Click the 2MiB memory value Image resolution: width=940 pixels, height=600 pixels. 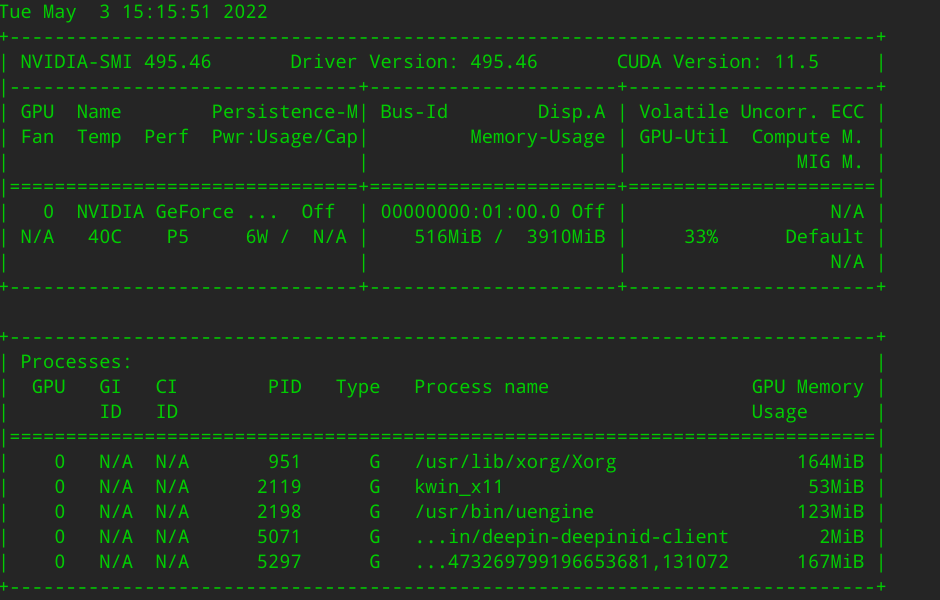(x=842, y=537)
